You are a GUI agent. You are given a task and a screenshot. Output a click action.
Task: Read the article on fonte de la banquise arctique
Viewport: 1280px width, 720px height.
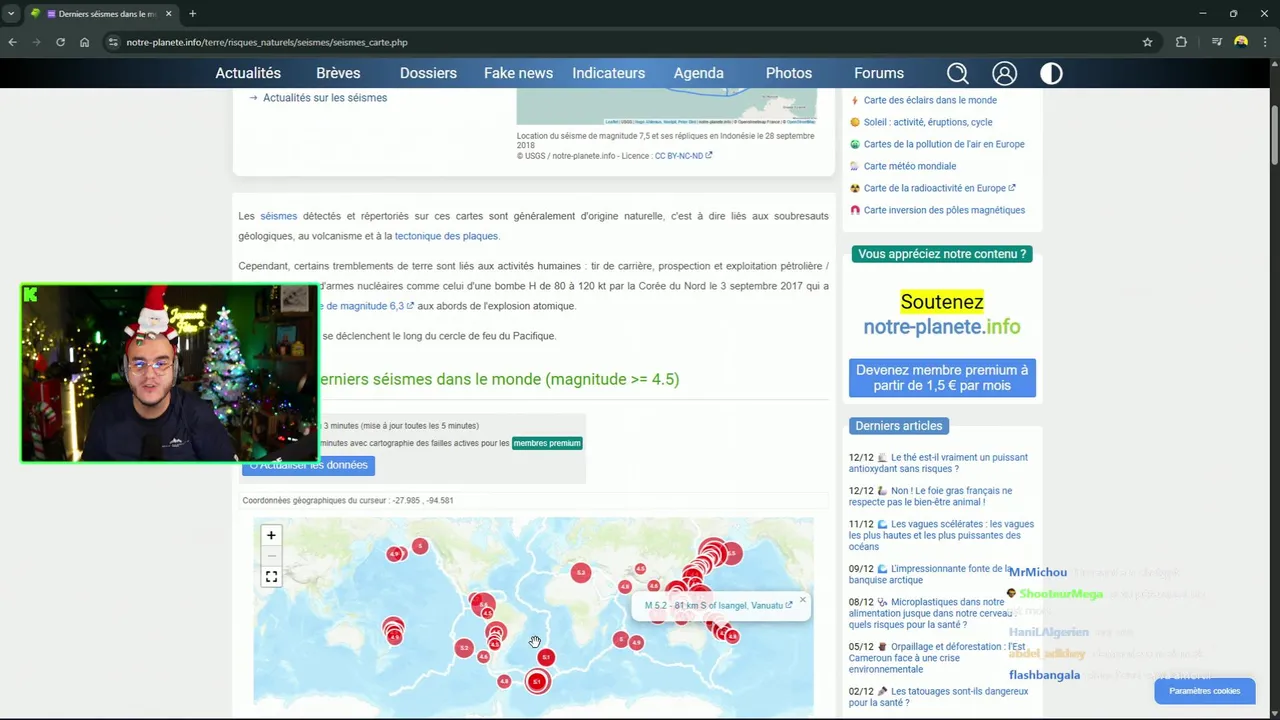[930, 574]
